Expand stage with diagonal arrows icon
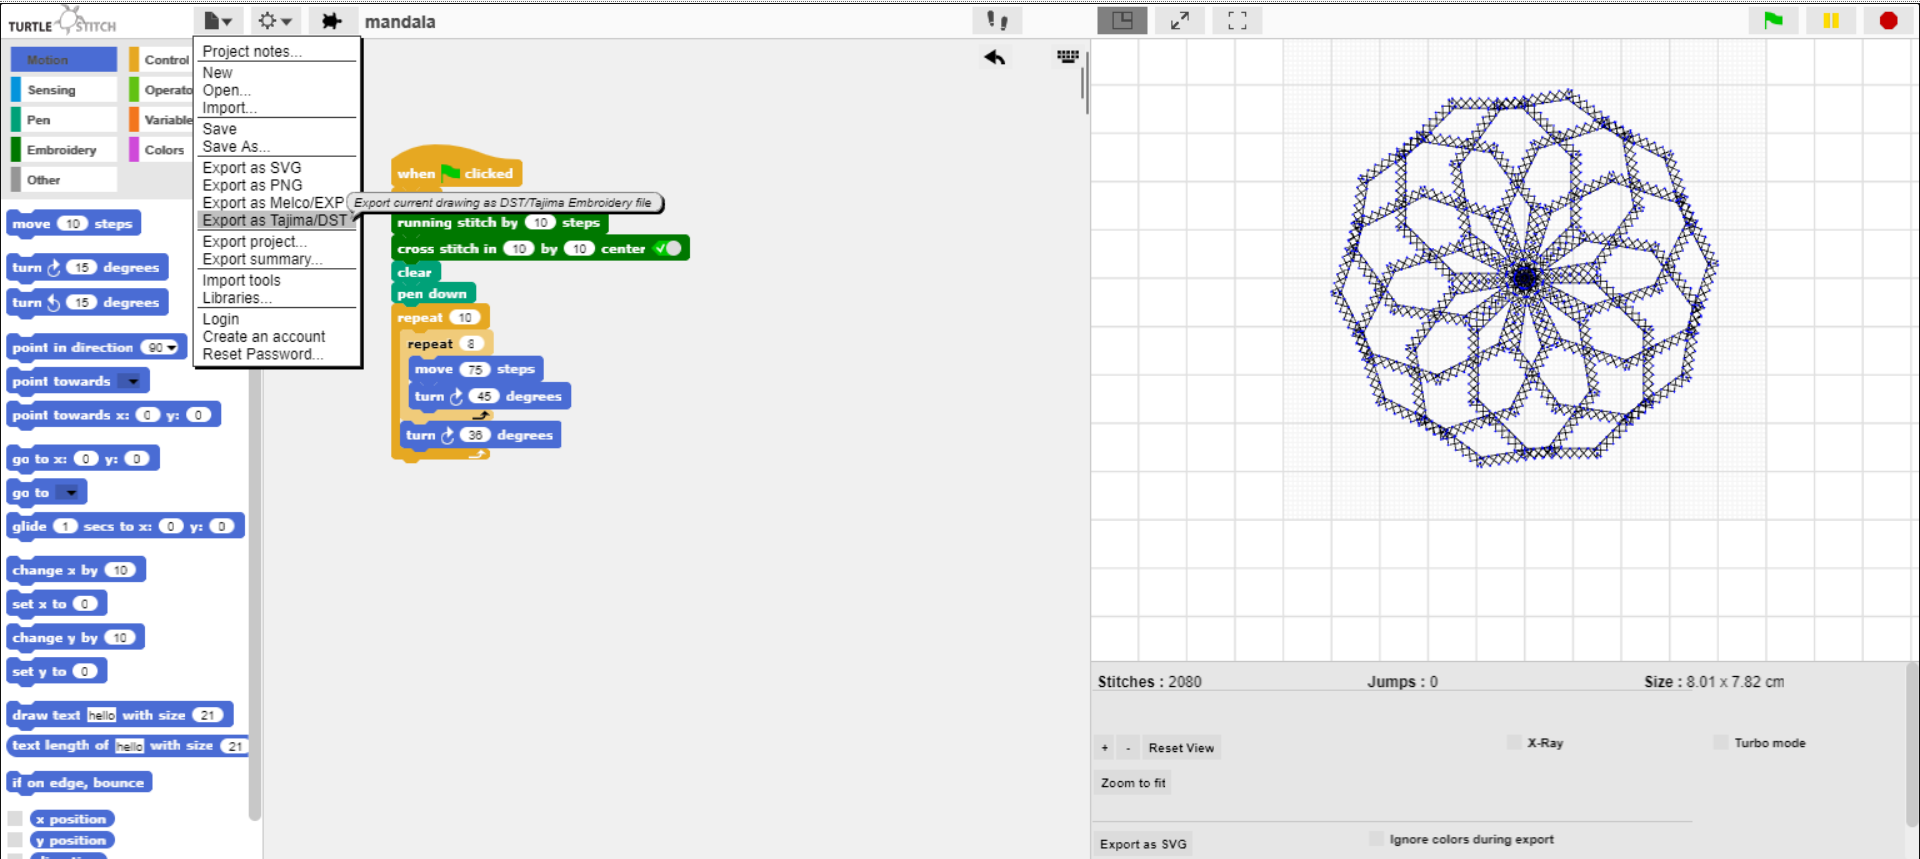The image size is (1920, 859). 1180,20
